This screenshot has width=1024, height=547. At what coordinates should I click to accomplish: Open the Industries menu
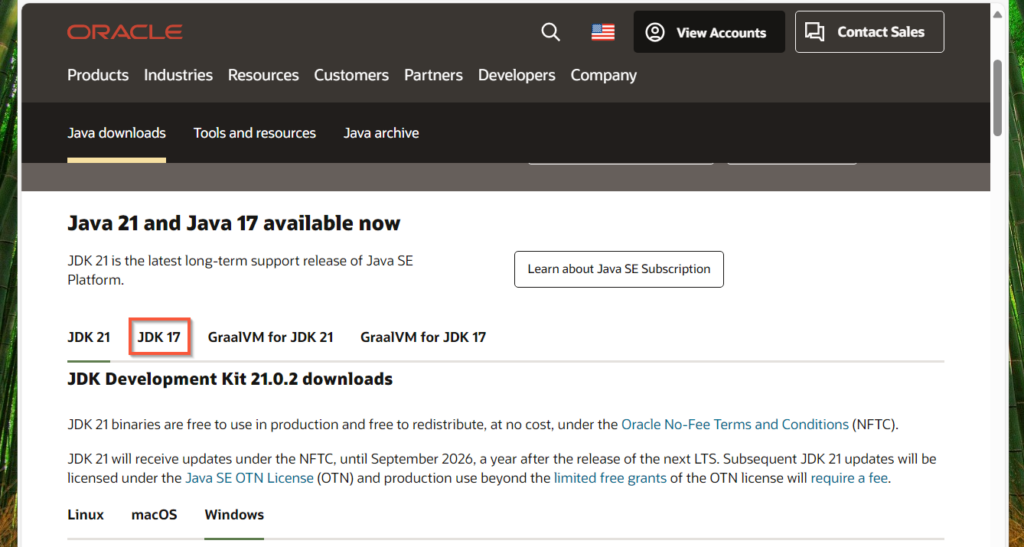coord(178,75)
